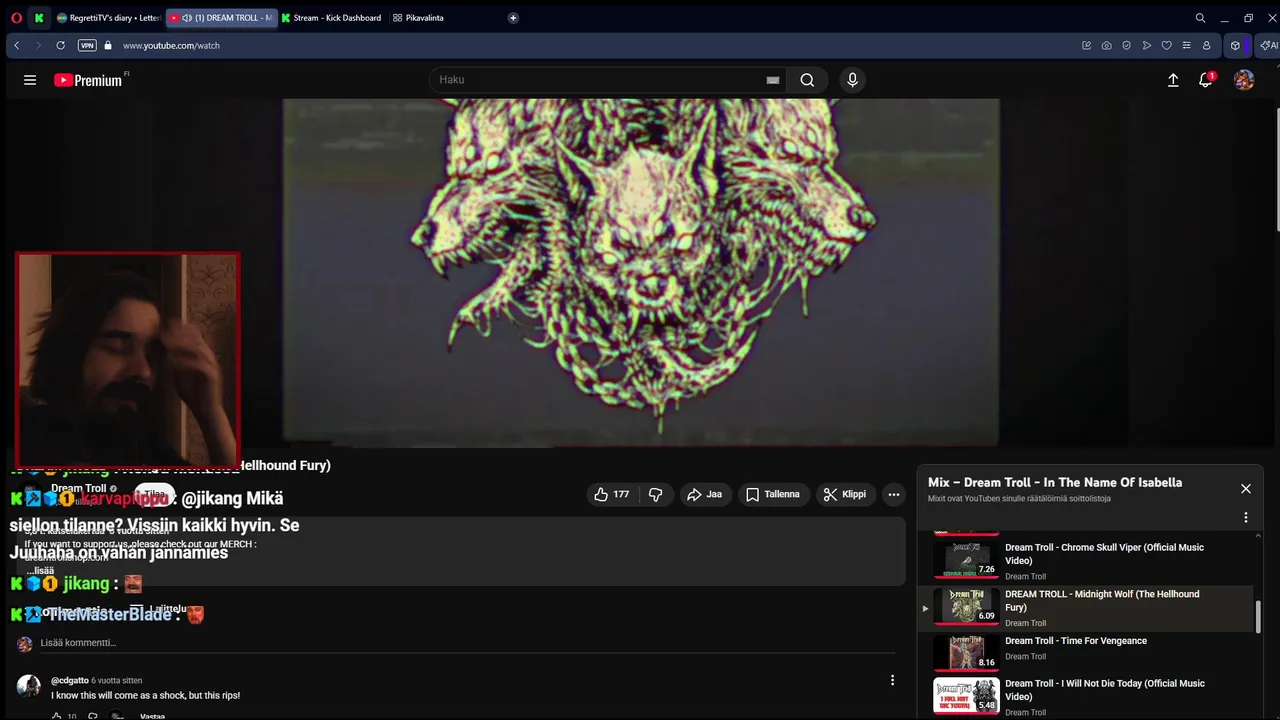Open the Mix playlist options kebab menu
The width and height of the screenshot is (1280, 720).
1246,517
